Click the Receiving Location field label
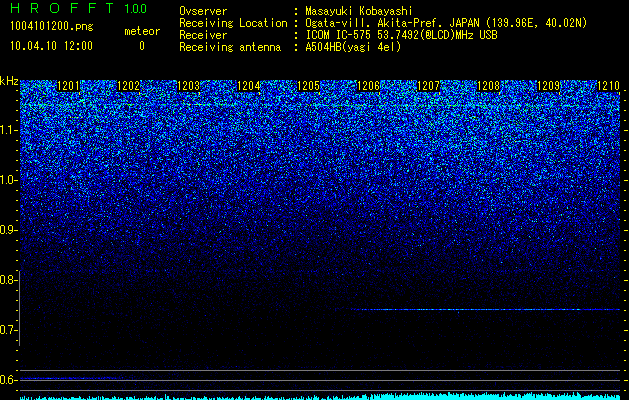Viewport: 629px width, 400px height. click(233, 23)
